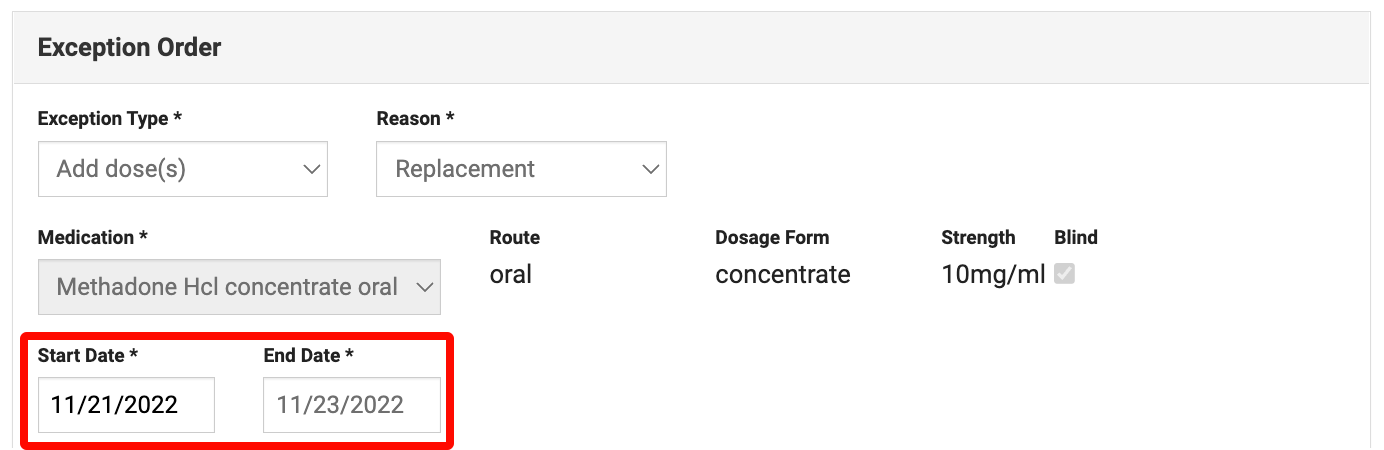Click the Exception Order panel heading
The width and height of the screenshot is (1384, 450).
(129, 47)
